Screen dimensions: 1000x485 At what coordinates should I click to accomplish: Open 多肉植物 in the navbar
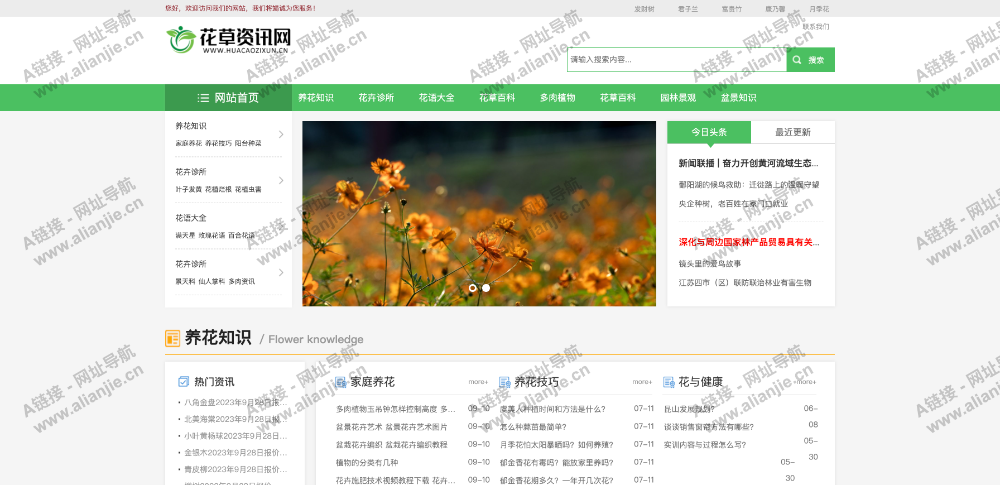point(557,98)
